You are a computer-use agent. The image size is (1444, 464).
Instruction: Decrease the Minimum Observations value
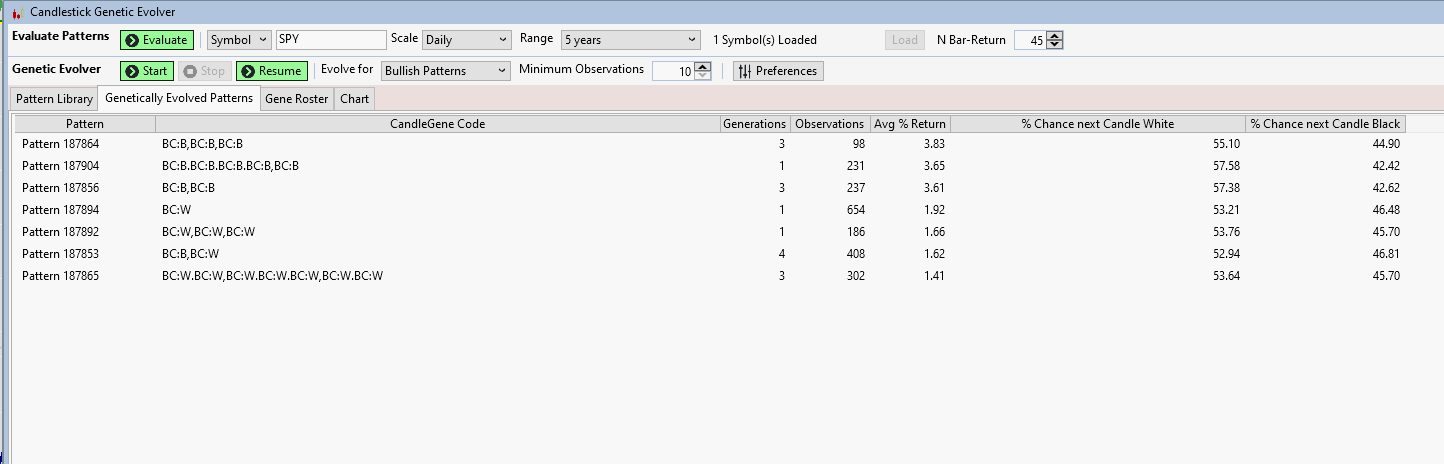click(x=703, y=76)
